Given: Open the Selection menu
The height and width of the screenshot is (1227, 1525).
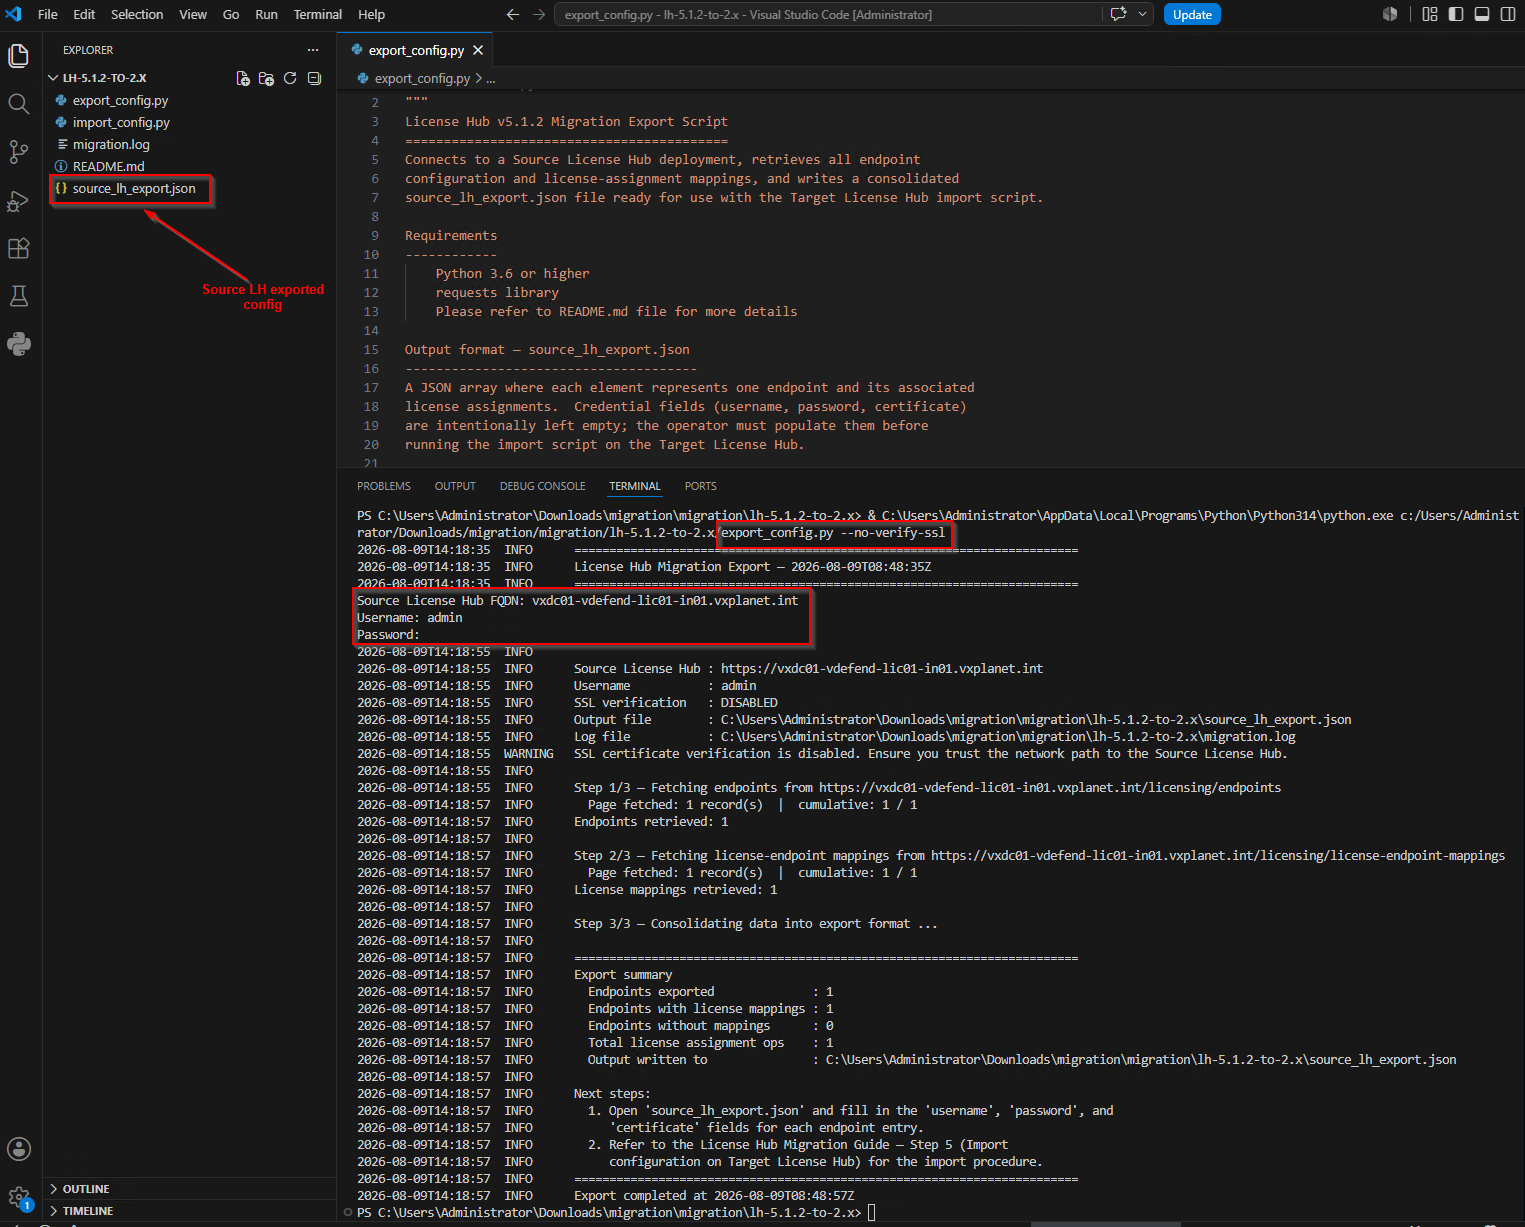Looking at the screenshot, I should click(137, 14).
